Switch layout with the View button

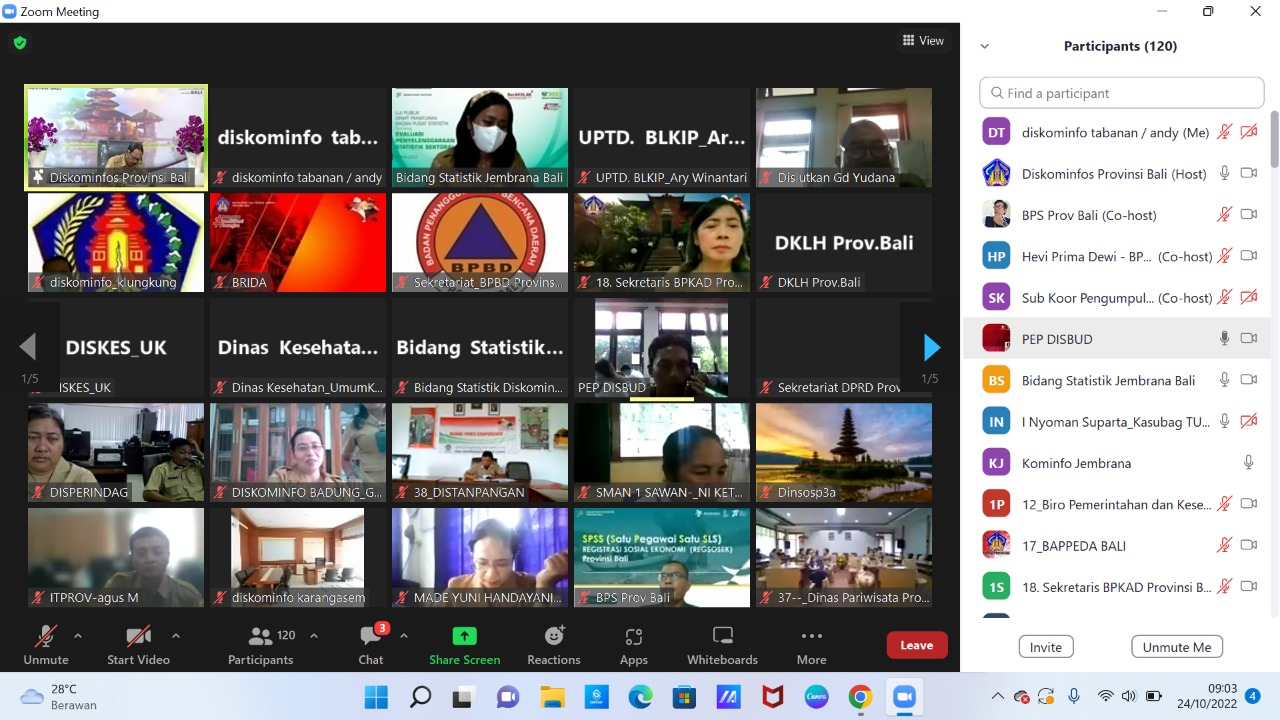pyautogui.click(x=923, y=41)
